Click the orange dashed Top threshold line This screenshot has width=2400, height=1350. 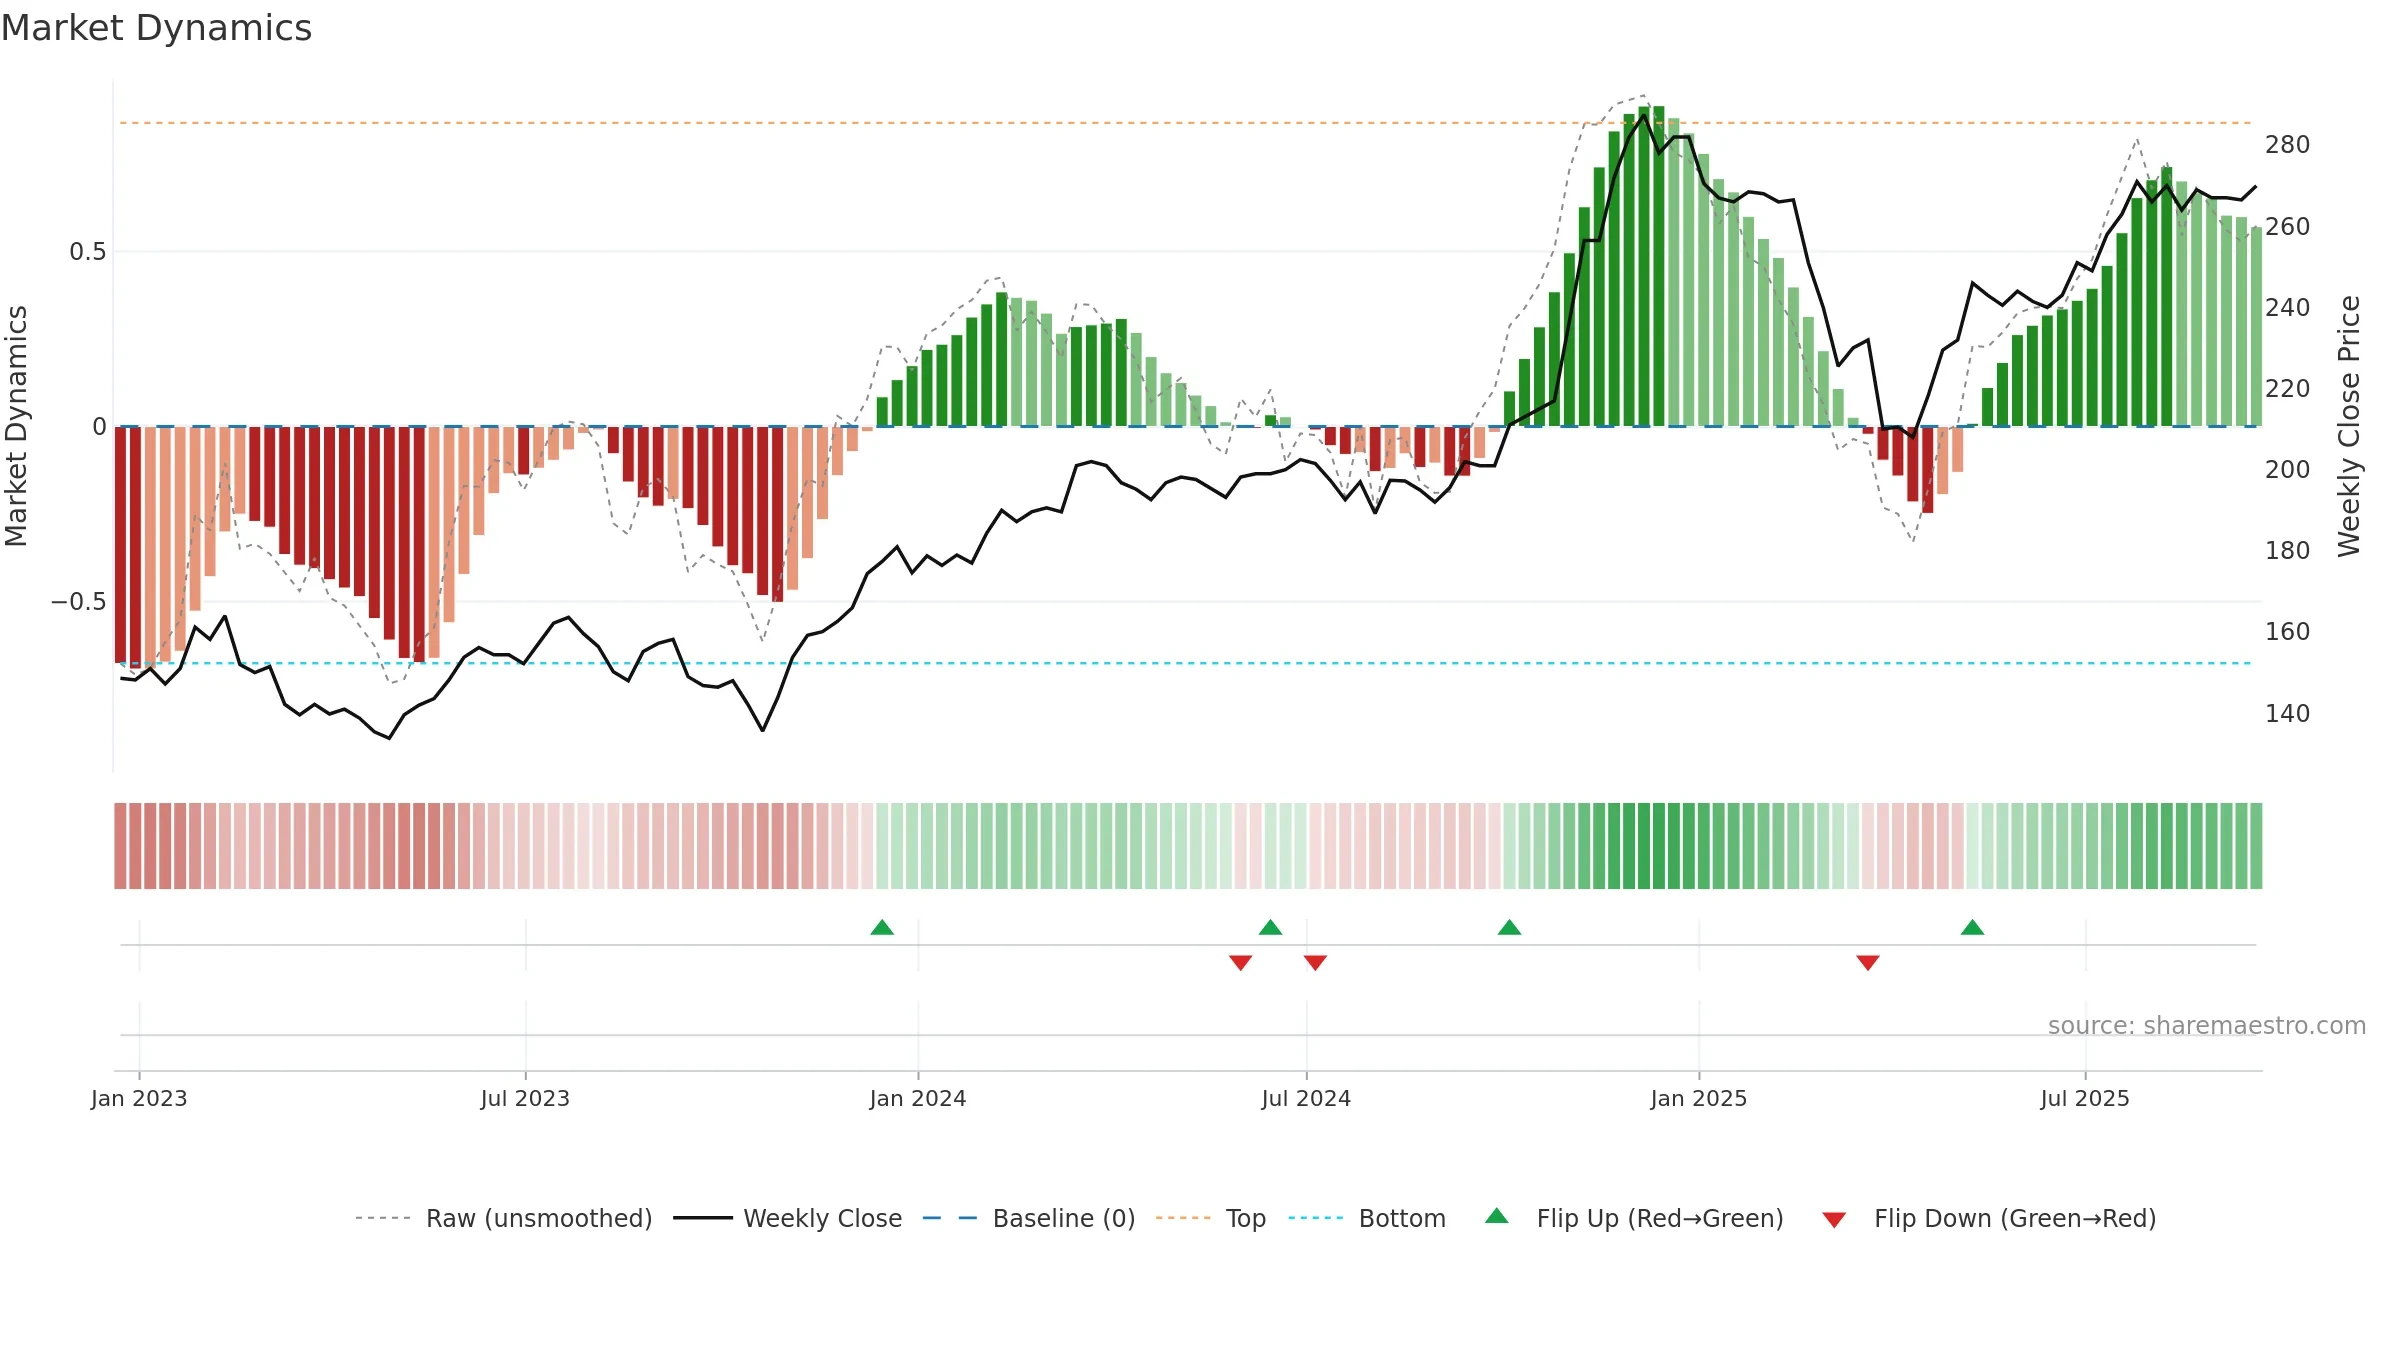(1185, 123)
